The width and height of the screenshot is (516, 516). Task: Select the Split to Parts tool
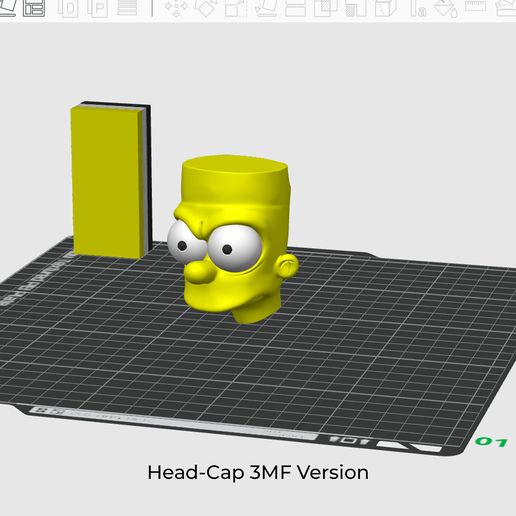(x=98, y=8)
